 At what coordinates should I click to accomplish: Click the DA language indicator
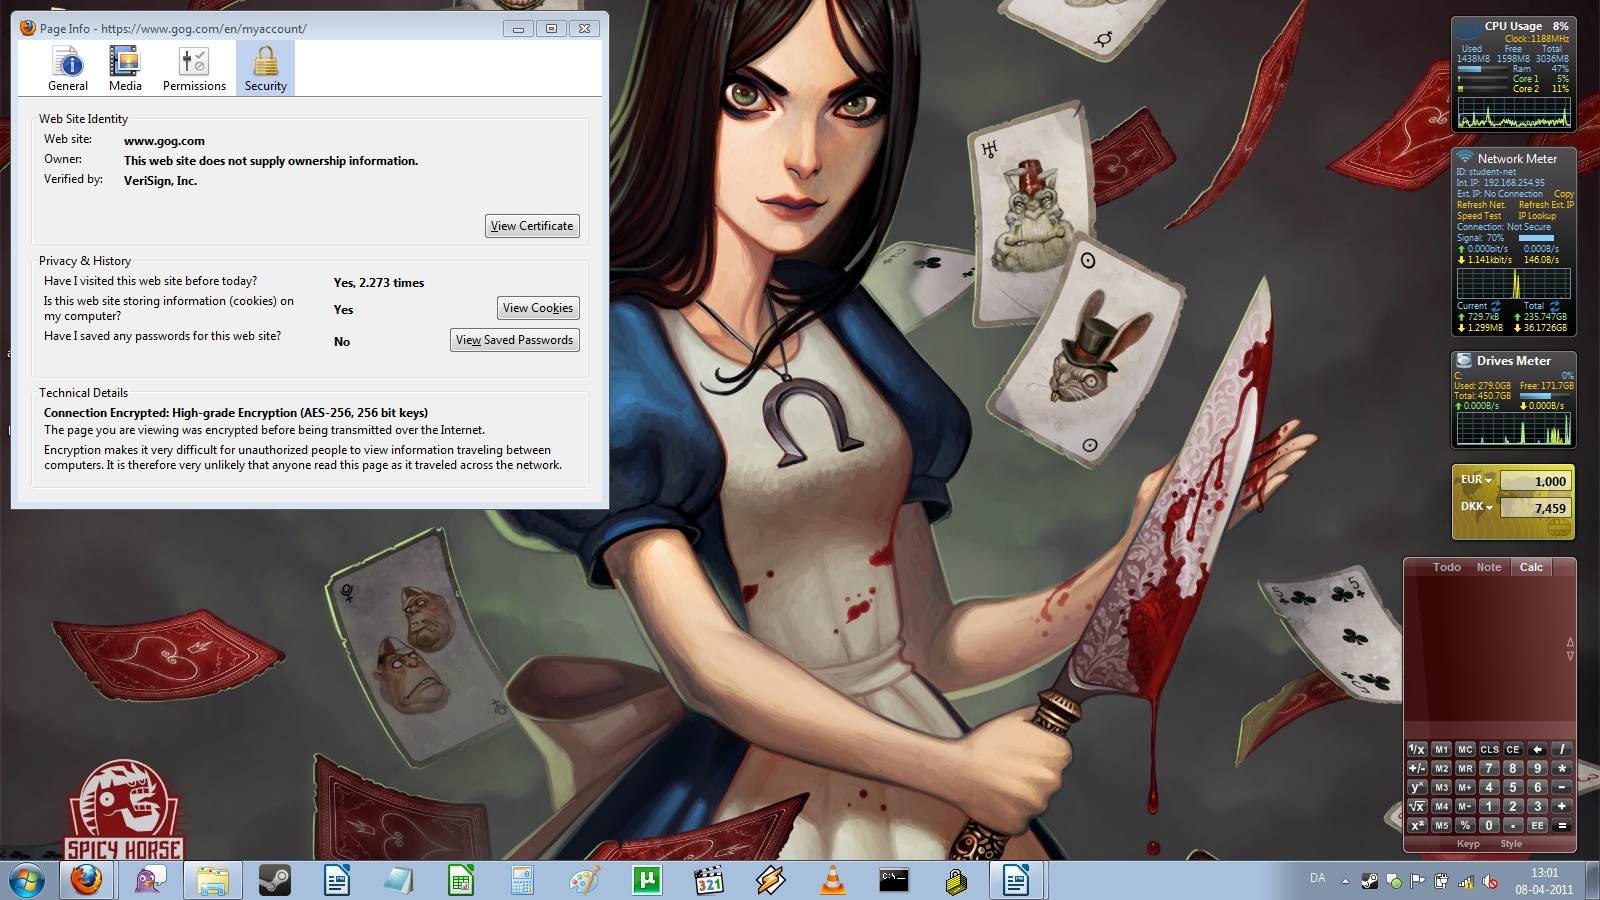(1318, 878)
